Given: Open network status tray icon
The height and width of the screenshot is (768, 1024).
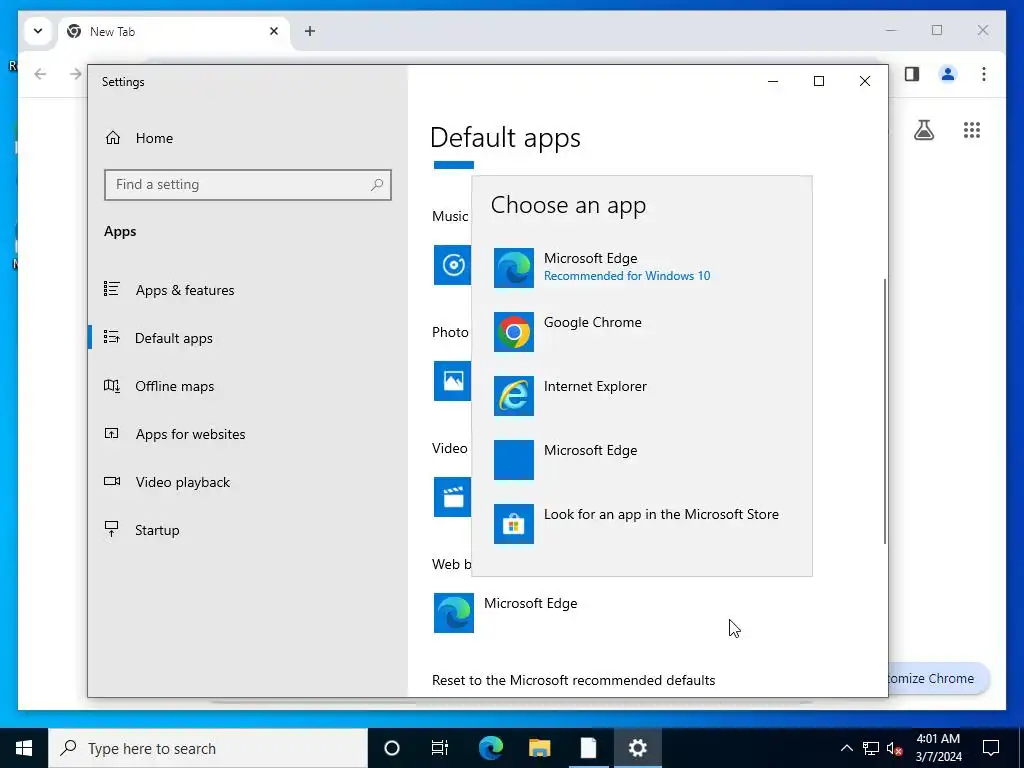Looking at the screenshot, I should pyautogui.click(x=871, y=748).
